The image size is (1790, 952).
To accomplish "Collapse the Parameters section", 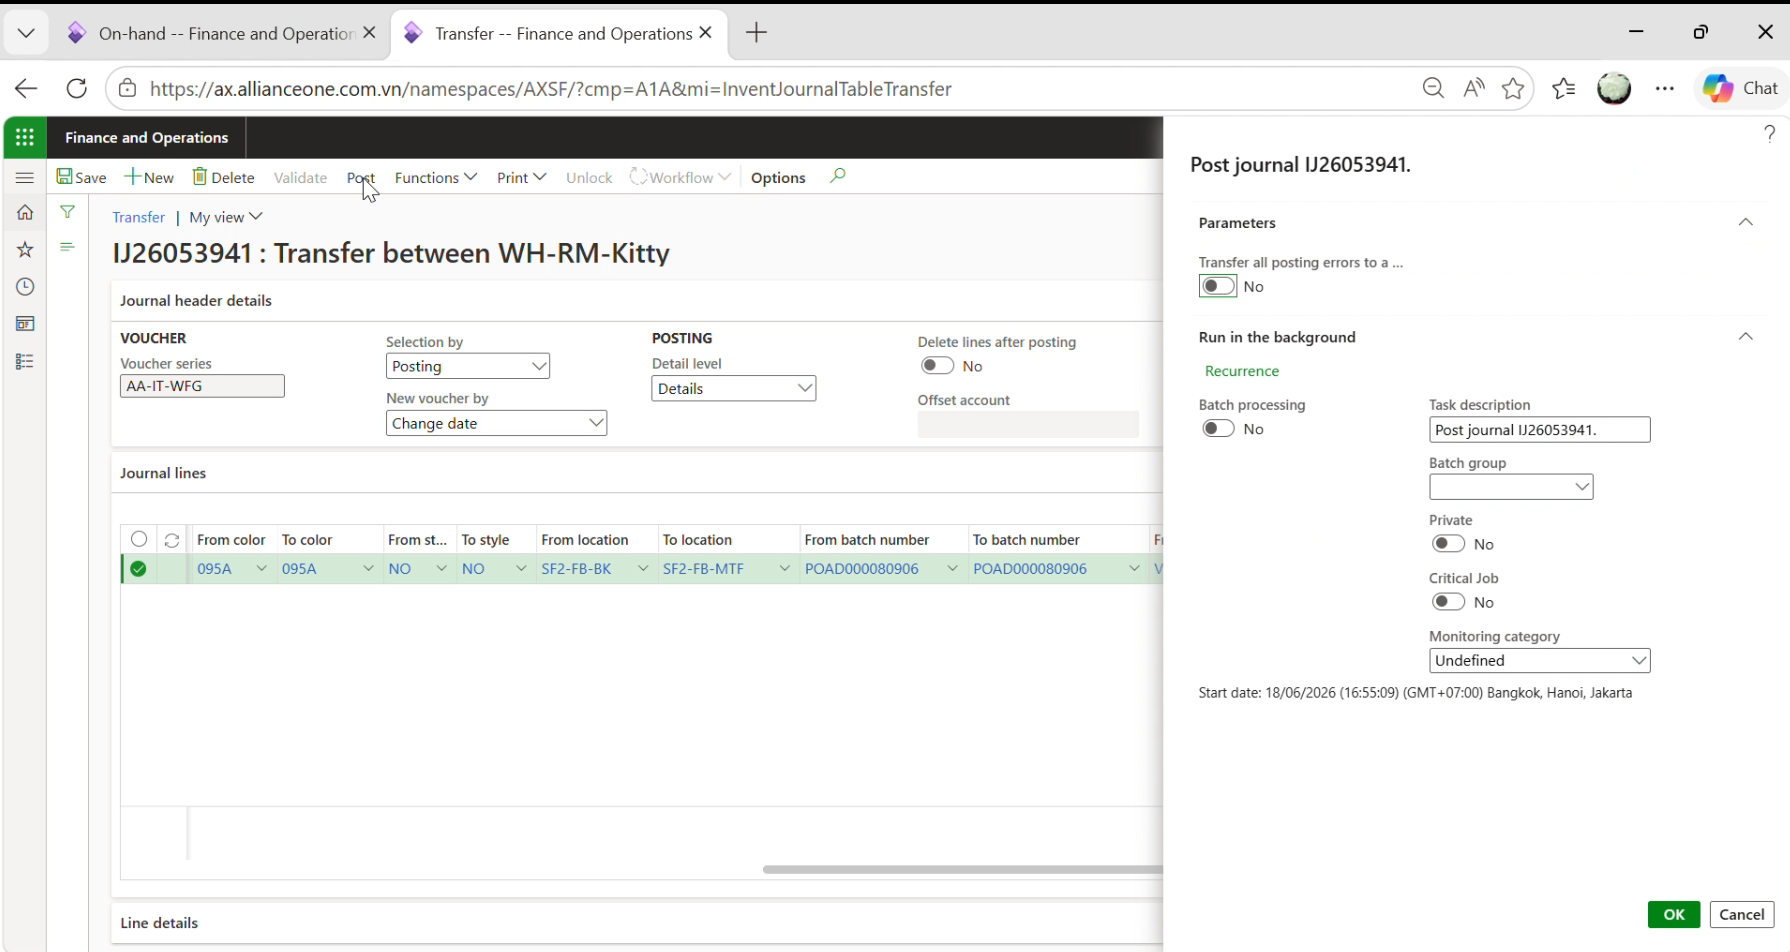I will click(x=1746, y=222).
